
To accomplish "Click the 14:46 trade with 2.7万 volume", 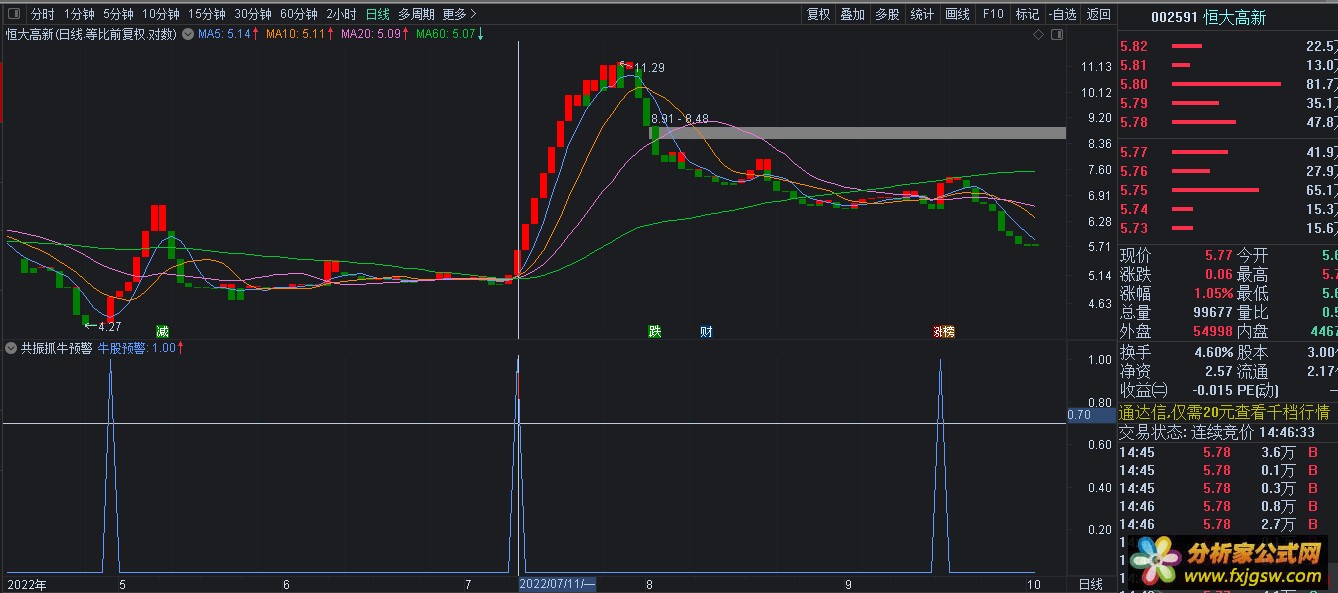I will (x=1228, y=524).
